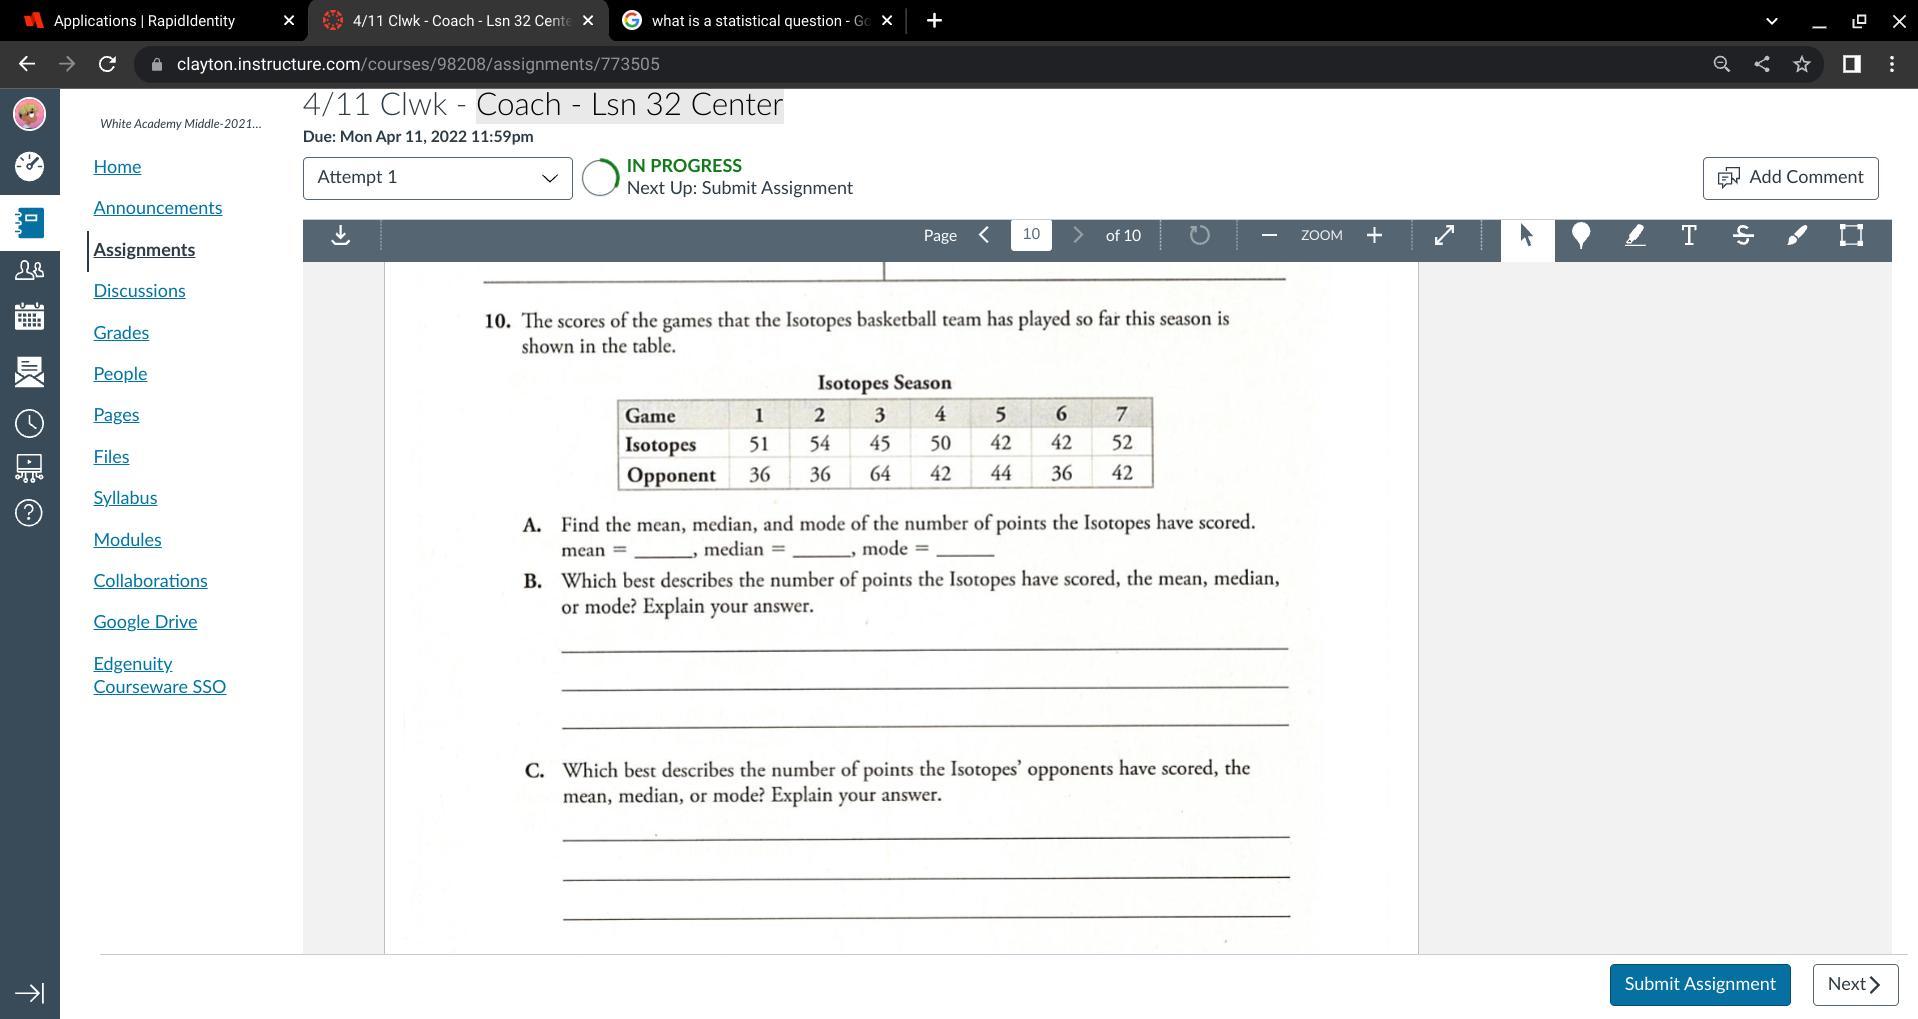Select the free text annotation tool
The height and width of the screenshot is (1019, 1918).
[1689, 236]
